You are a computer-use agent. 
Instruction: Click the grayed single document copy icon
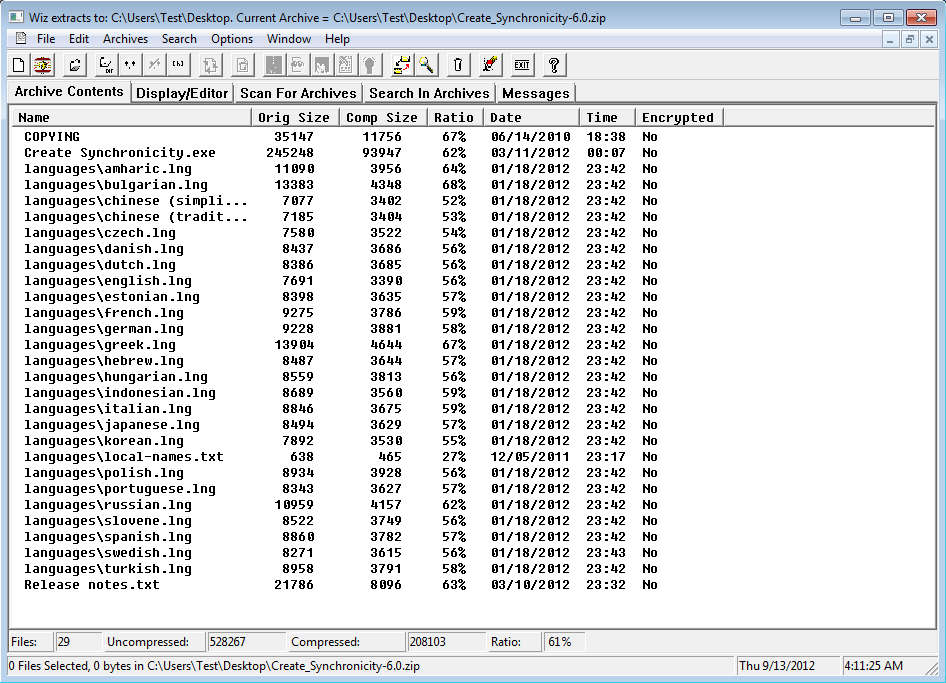pos(242,65)
